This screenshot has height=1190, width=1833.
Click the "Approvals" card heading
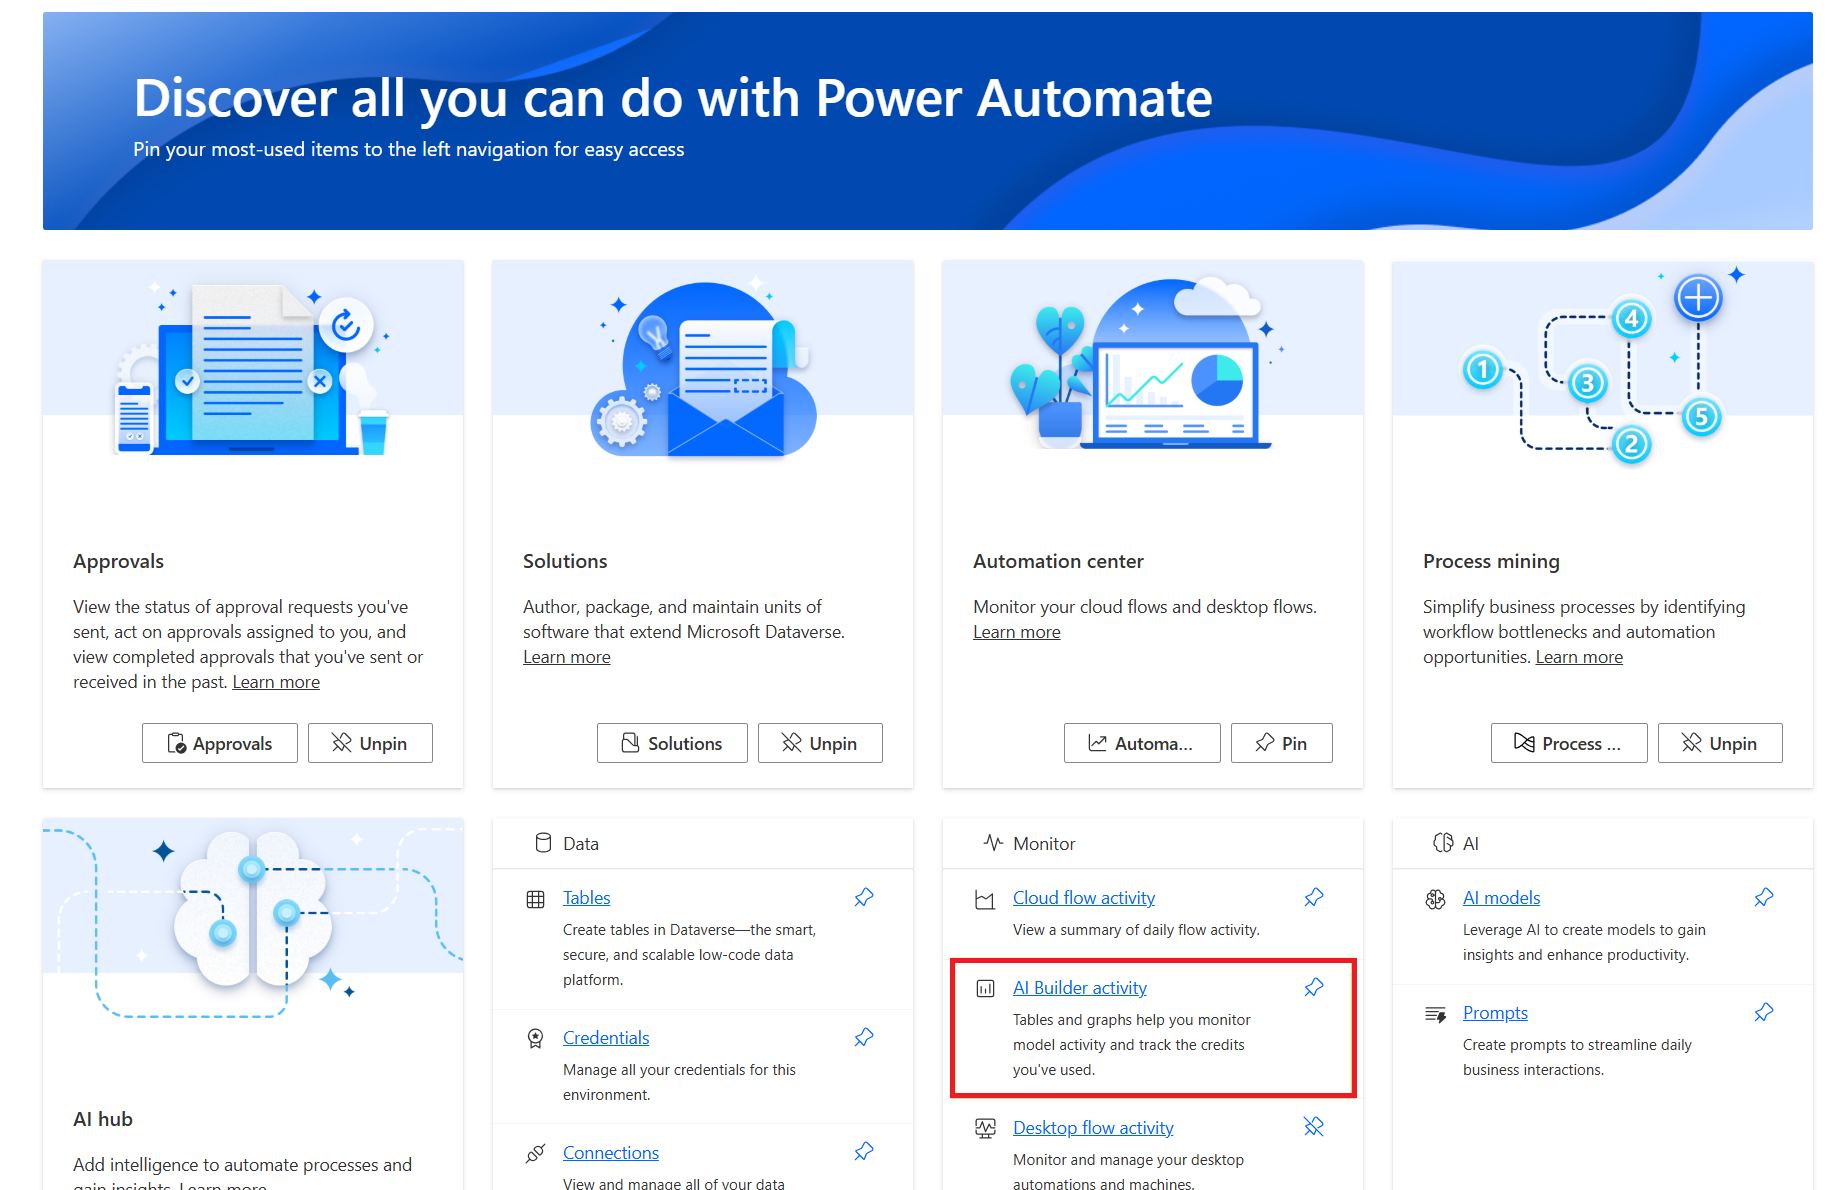118,561
